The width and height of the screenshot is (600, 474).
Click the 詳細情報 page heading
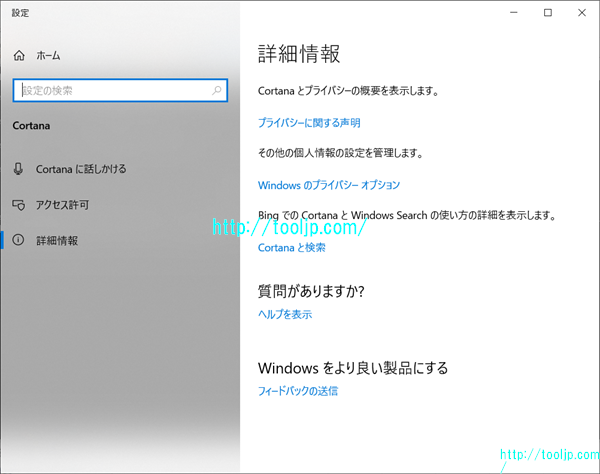click(x=299, y=54)
